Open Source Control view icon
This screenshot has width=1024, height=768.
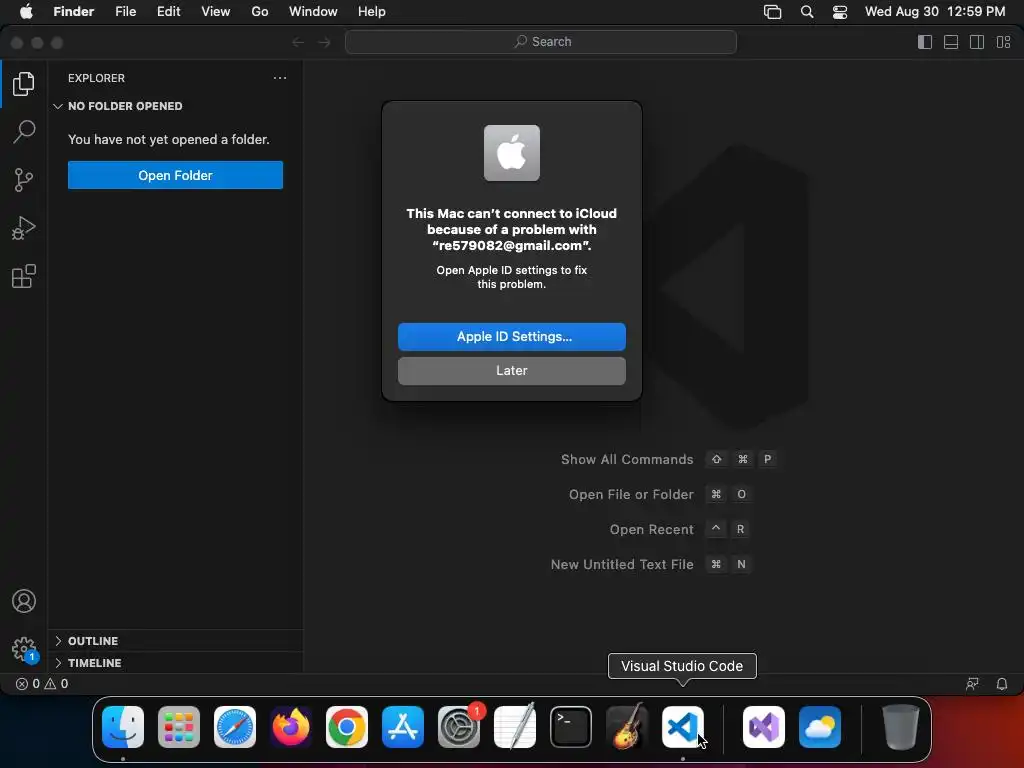pos(24,180)
